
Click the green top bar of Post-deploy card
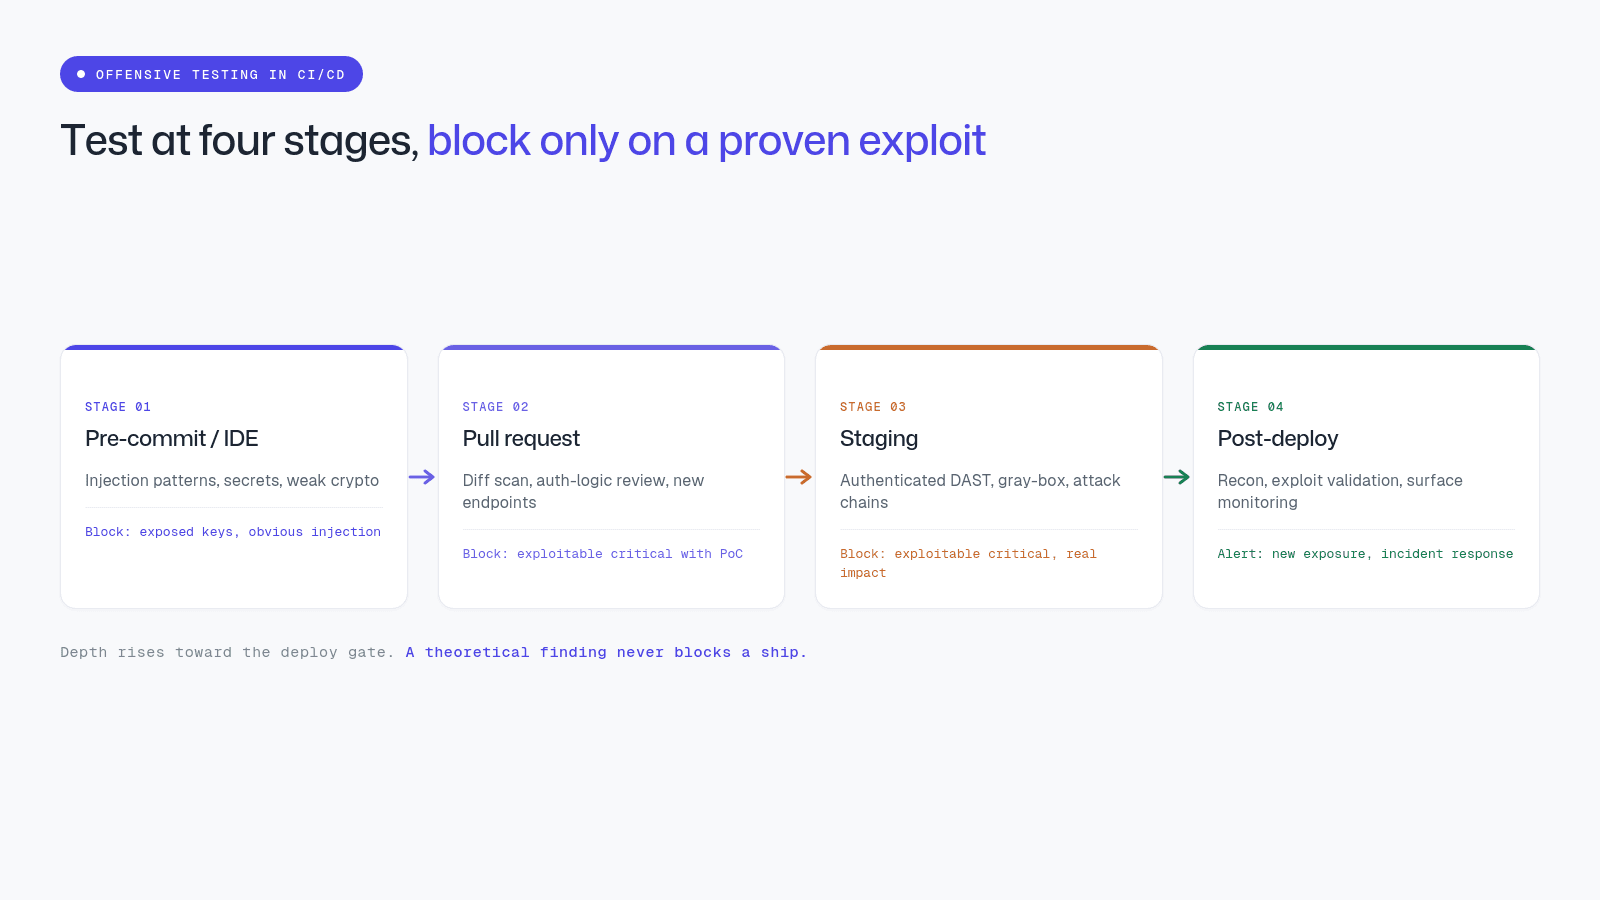1366,347
